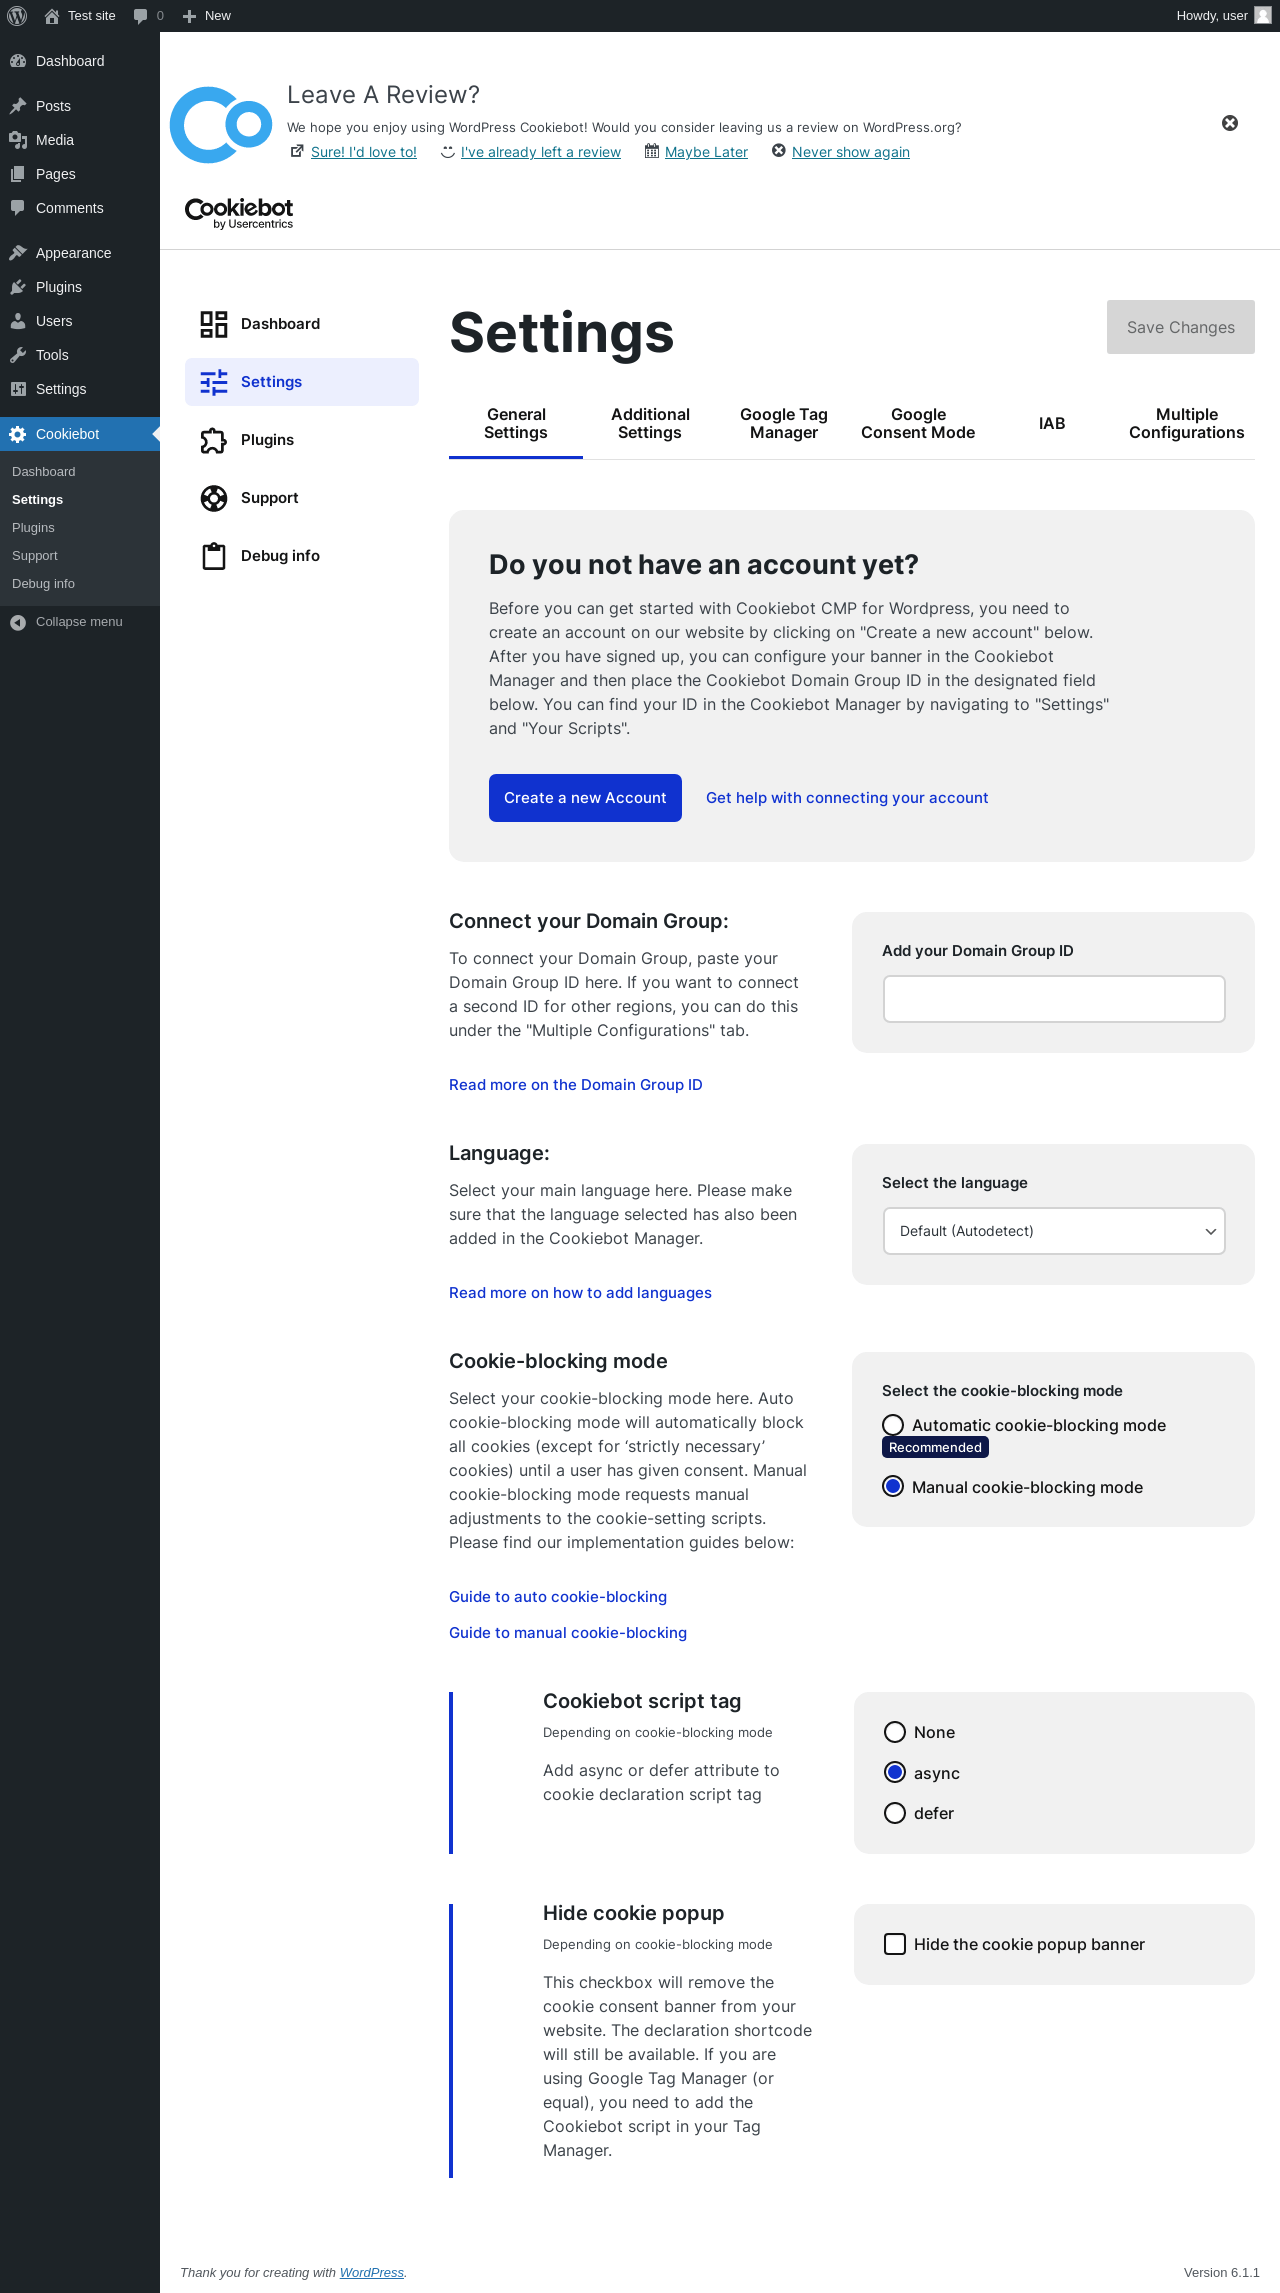The image size is (1280, 2293).
Task: Open the Google Consent Mode tab
Action: tap(918, 424)
